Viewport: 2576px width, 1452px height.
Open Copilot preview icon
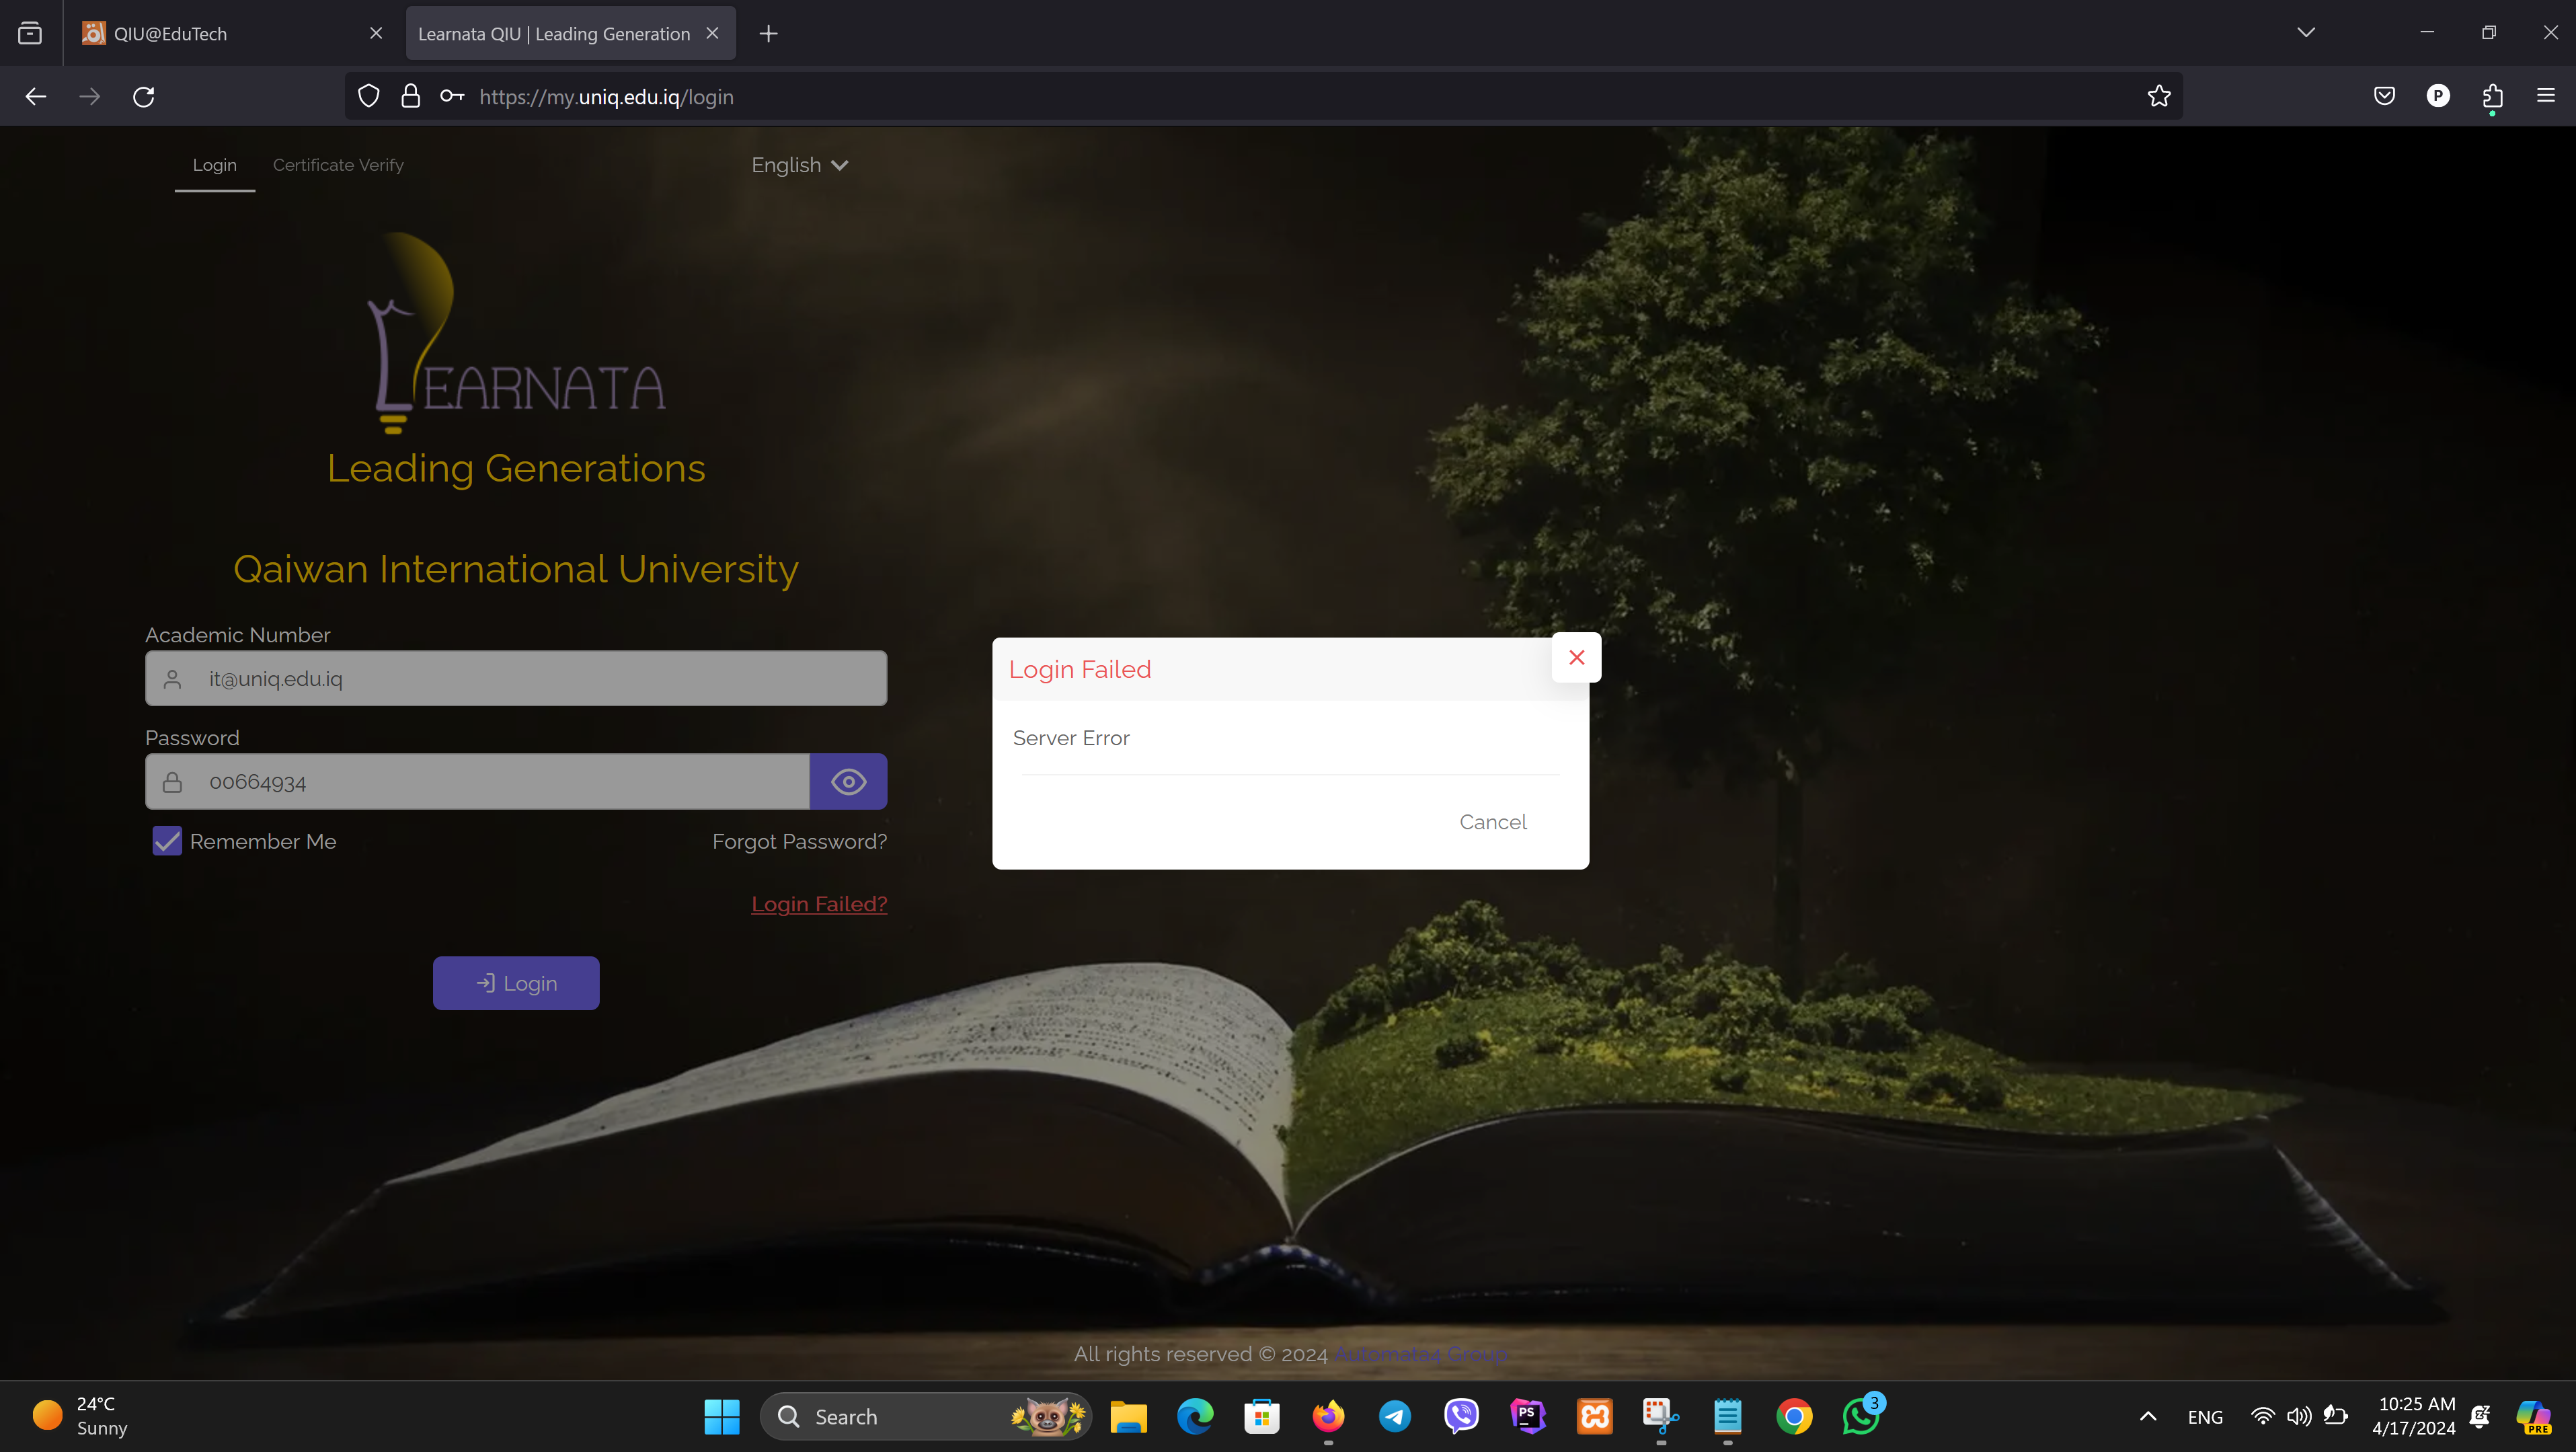tap(2534, 1416)
